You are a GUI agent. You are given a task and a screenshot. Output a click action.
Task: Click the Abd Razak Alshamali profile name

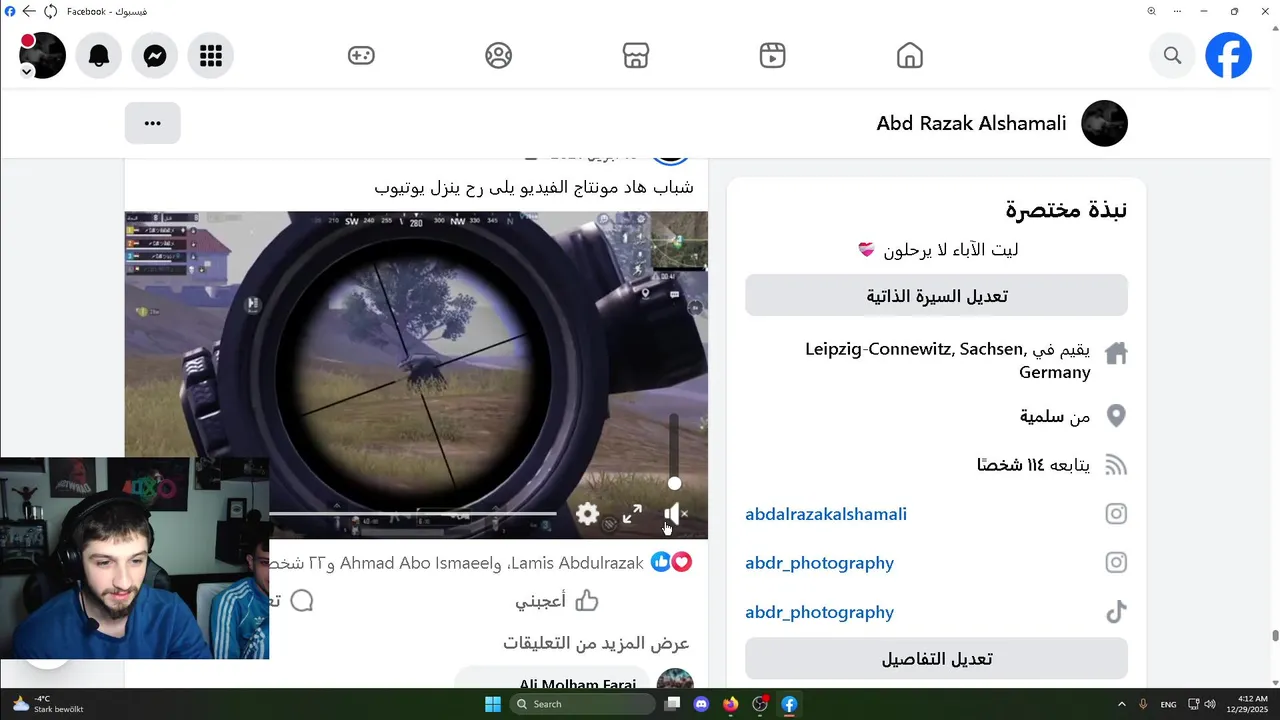click(x=971, y=123)
